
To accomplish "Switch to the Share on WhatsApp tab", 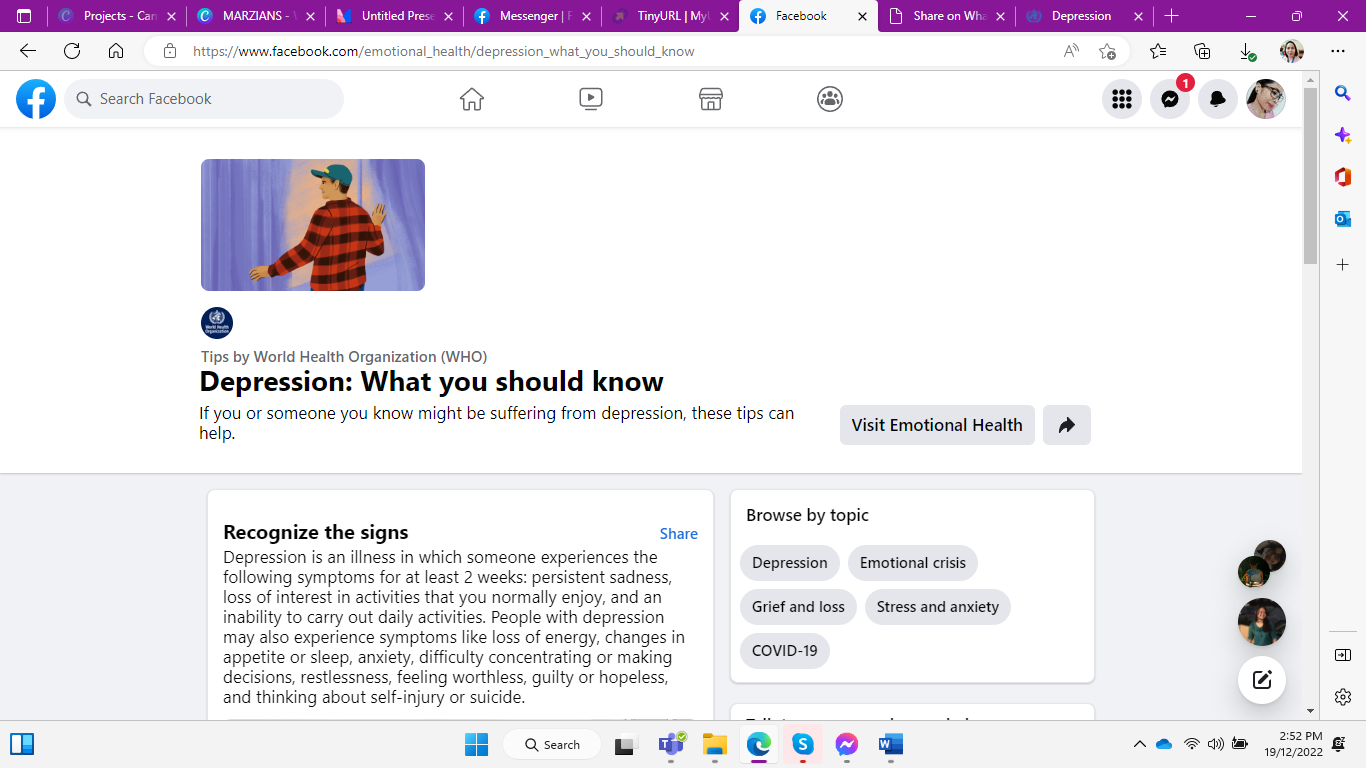I will [x=946, y=16].
